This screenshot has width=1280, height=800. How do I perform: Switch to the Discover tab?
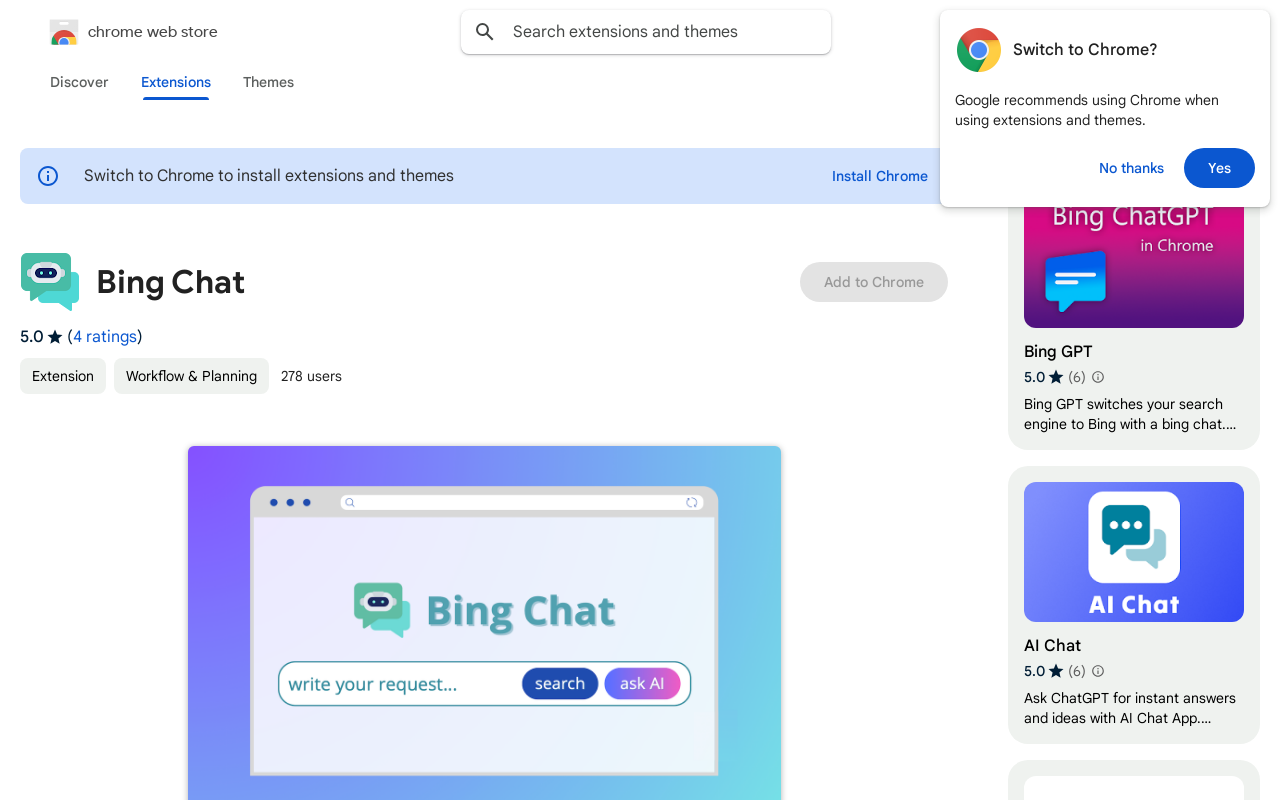pyautogui.click(x=79, y=82)
